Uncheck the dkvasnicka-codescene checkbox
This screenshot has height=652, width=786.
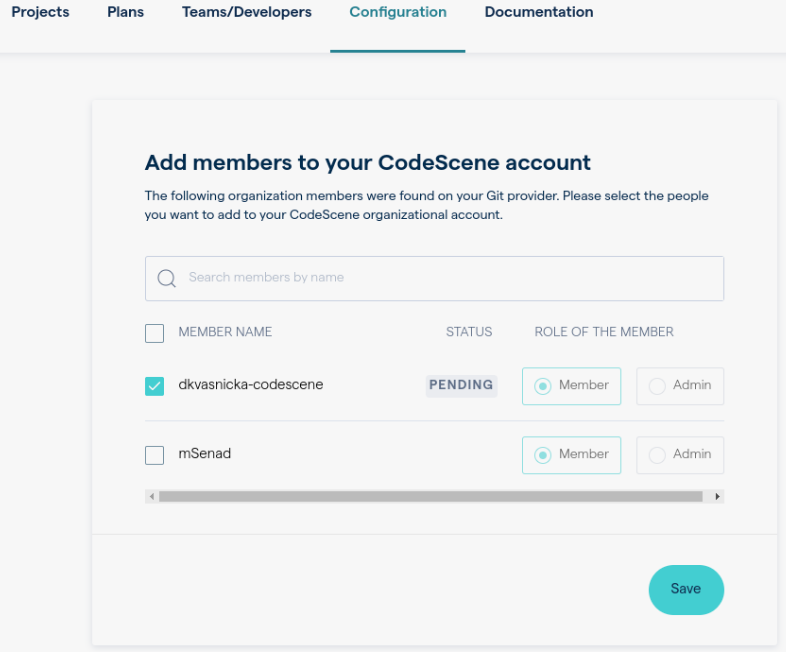point(154,386)
